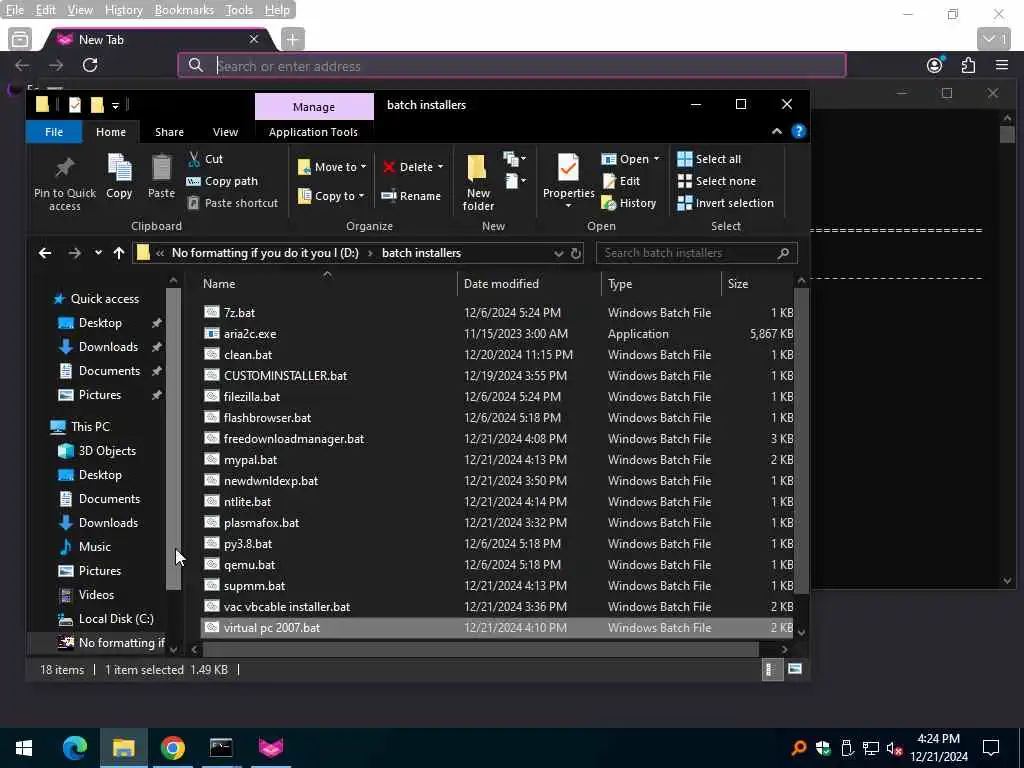Screen dimensions: 1024x768
Task: Expand the Properties dropdown arrow
Action: coord(568,206)
